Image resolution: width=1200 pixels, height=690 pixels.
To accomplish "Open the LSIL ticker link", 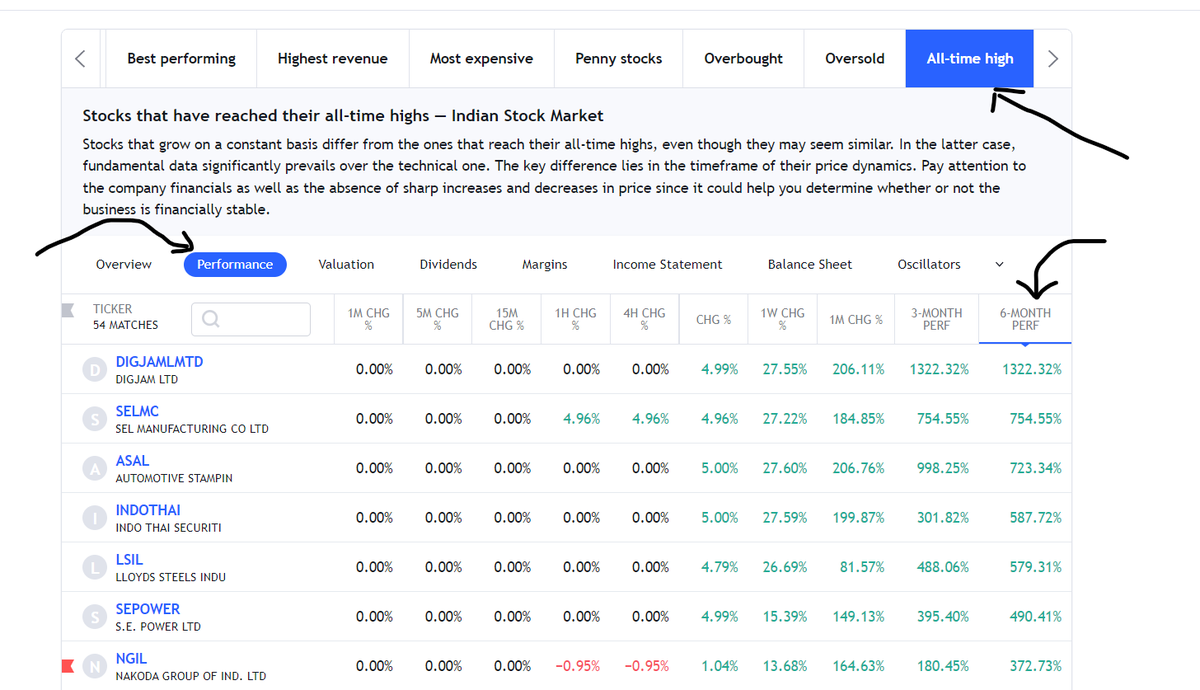I will tap(129, 559).
